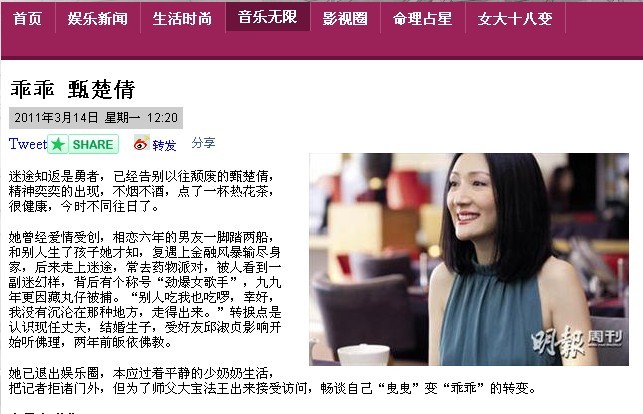Image resolution: width=643 pixels, height=414 pixels.
Task: Click the 转发 repost link
Action: click(164, 145)
